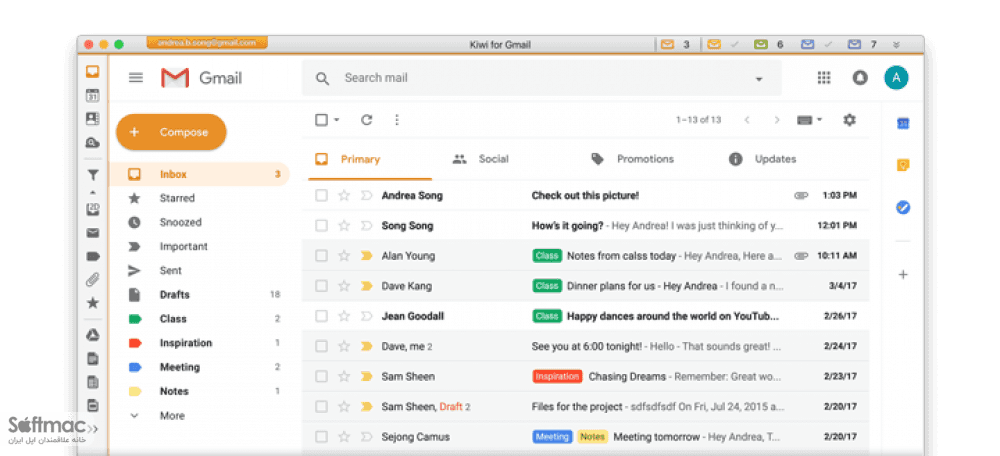This screenshot has height=456, width=1000.
Task: Open the Google apps grid
Action: [x=824, y=78]
